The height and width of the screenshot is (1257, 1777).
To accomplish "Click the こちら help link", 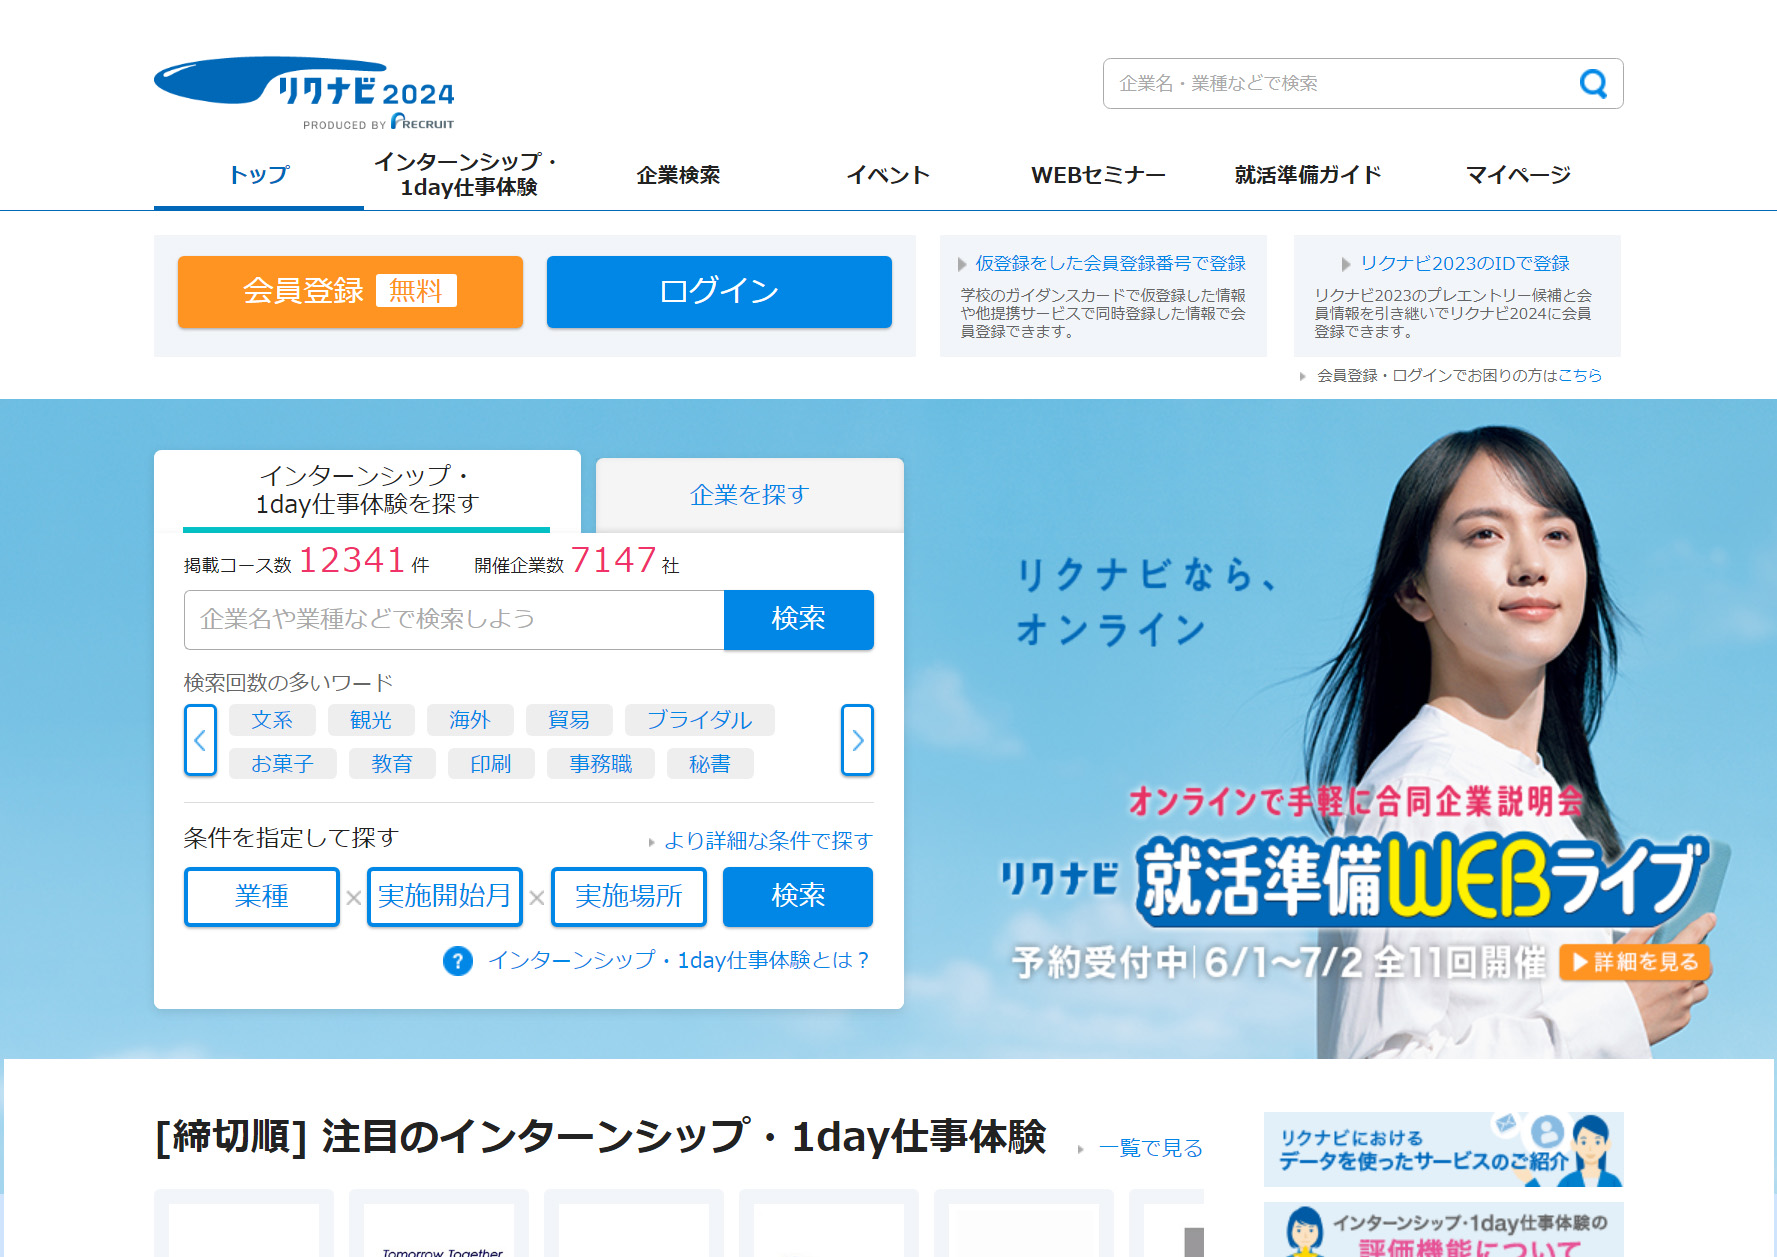I will click(x=1580, y=375).
